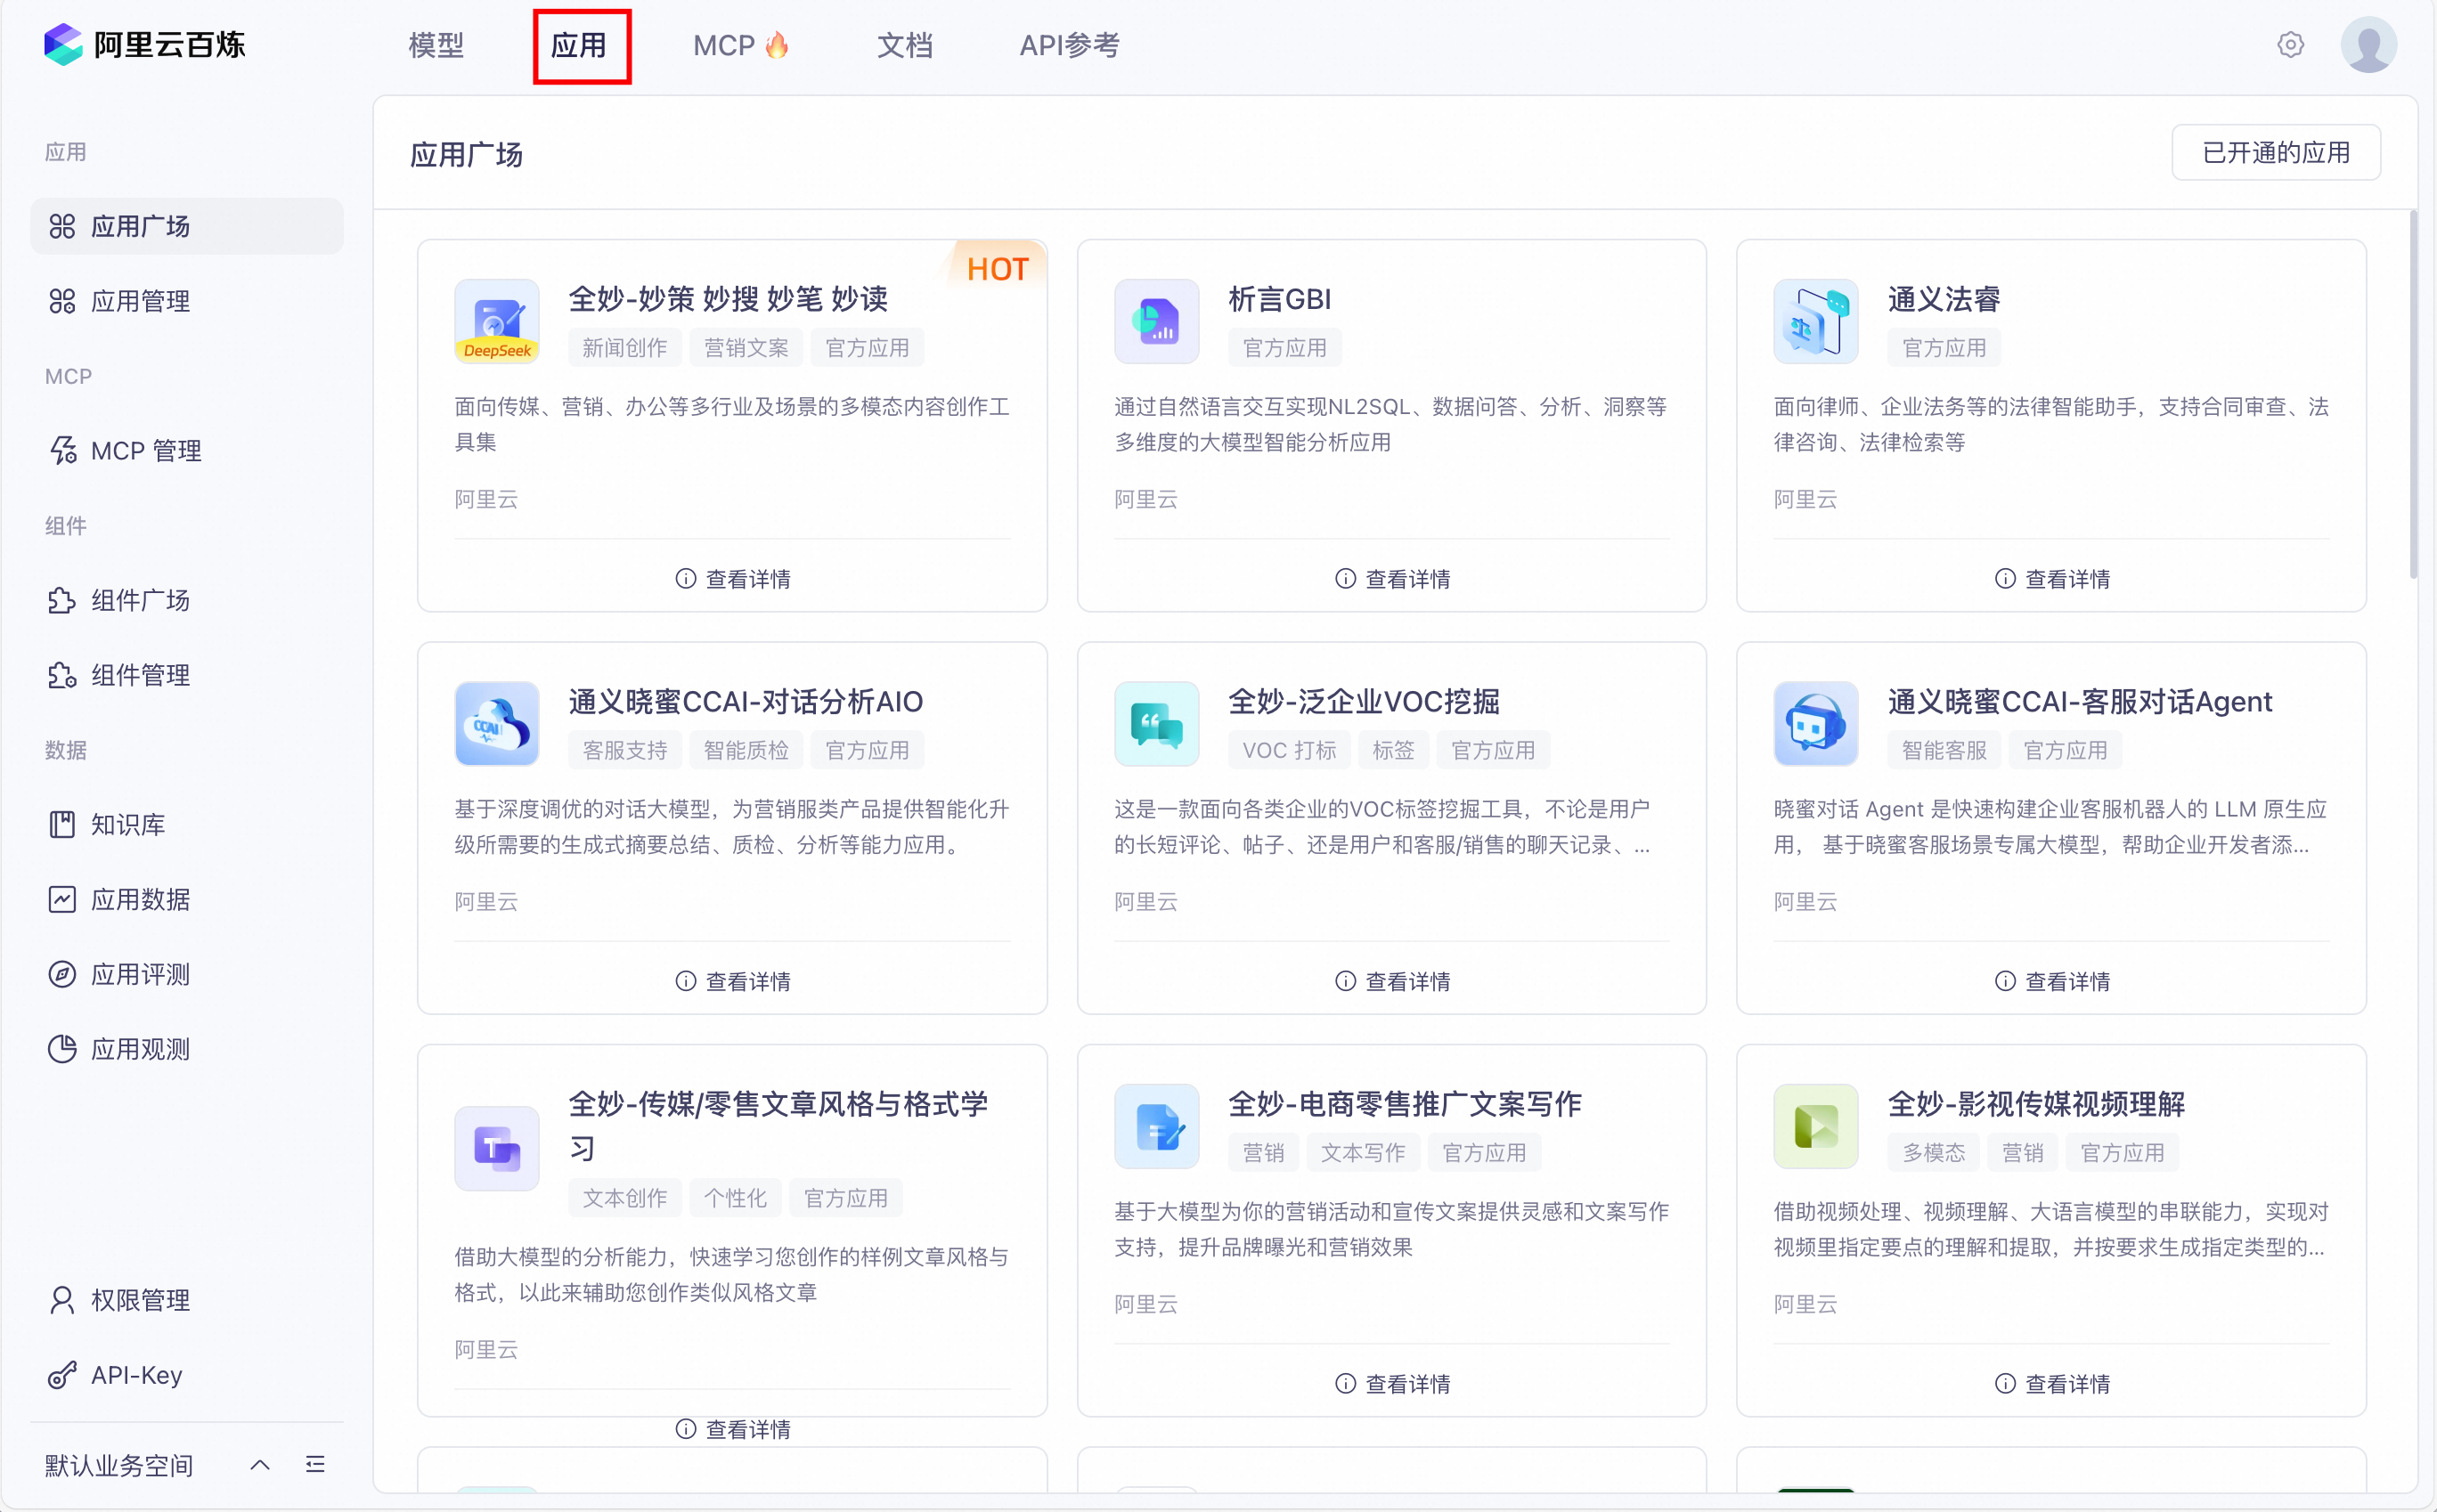Click the 已开通的应用 button

pos(2275,153)
